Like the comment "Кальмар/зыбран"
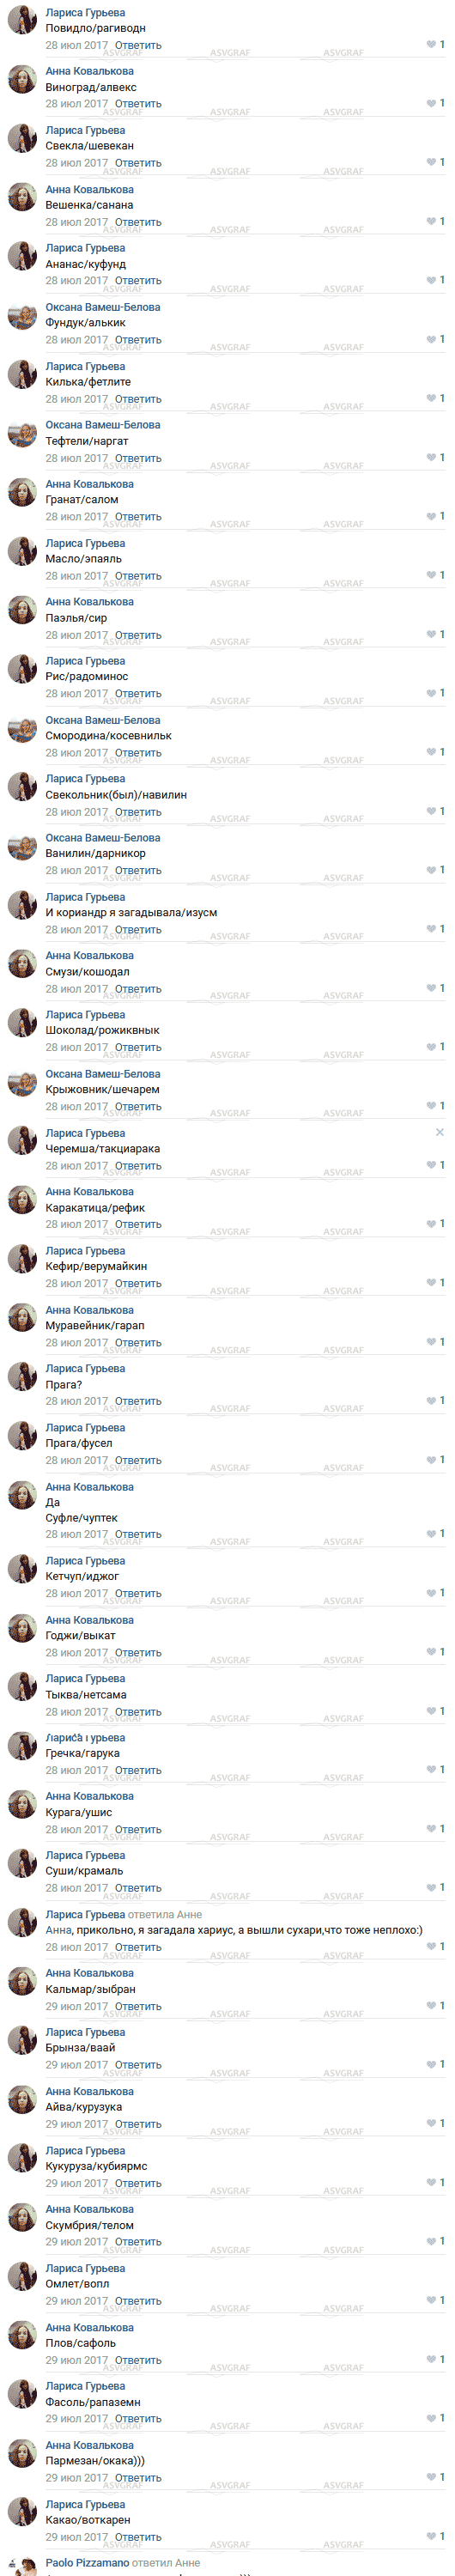The image size is (455, 2576). (435, 2007)
